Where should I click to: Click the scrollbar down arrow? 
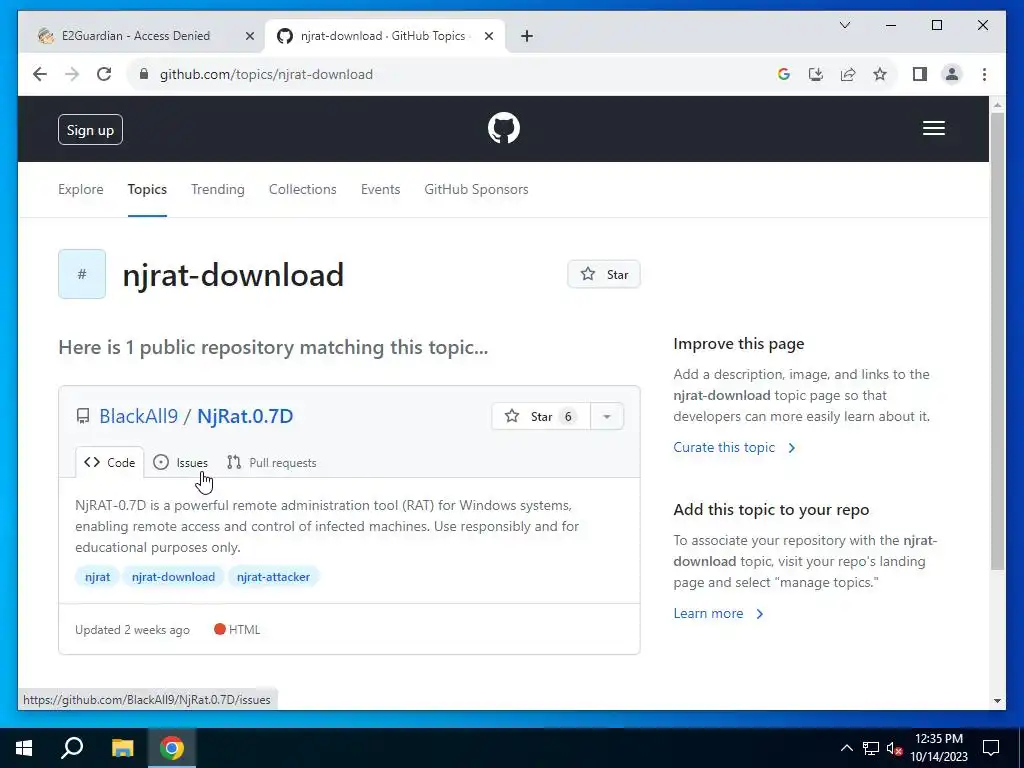click(x=997, y=701)
